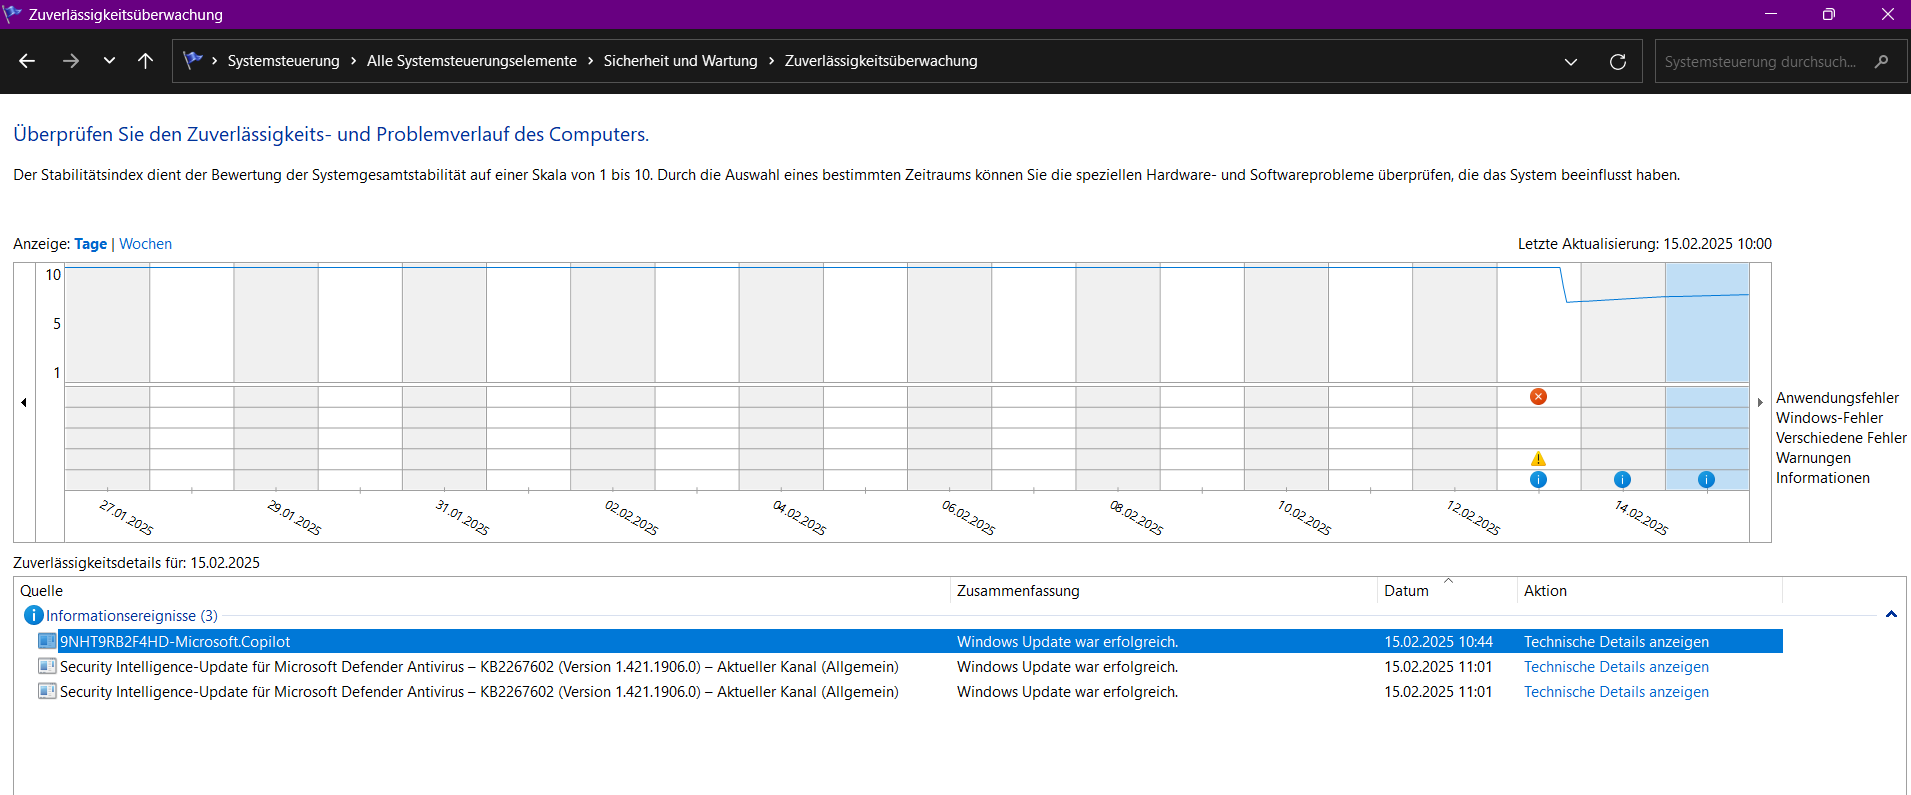Close the Zuverlässigkeitsüberwachung window
The height and width of the screenshot is (795, 1911).
(1887, 14)
